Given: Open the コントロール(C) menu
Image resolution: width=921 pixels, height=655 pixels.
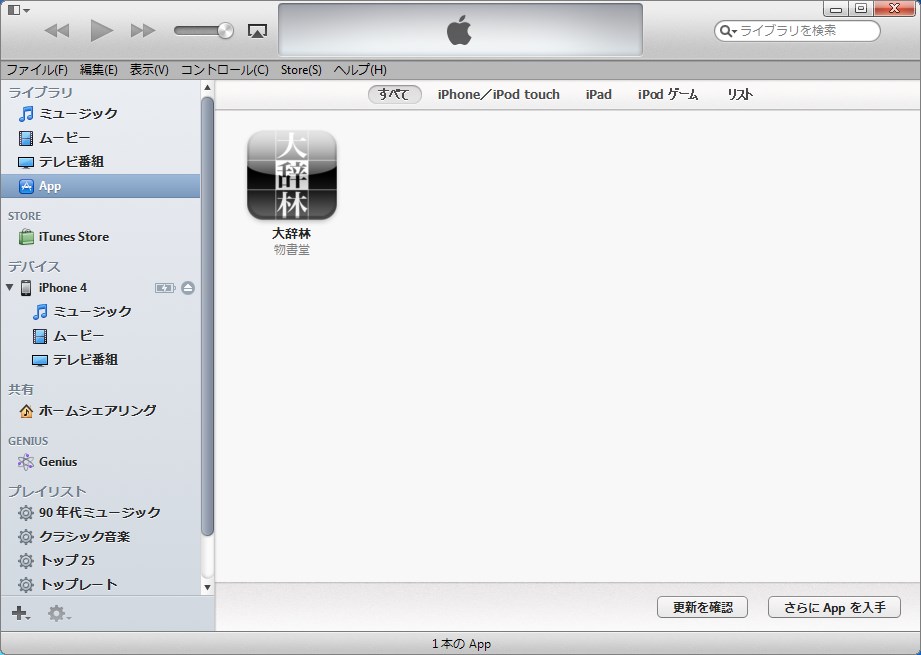Looking at the screenshot, I should [x=224, y=69].
